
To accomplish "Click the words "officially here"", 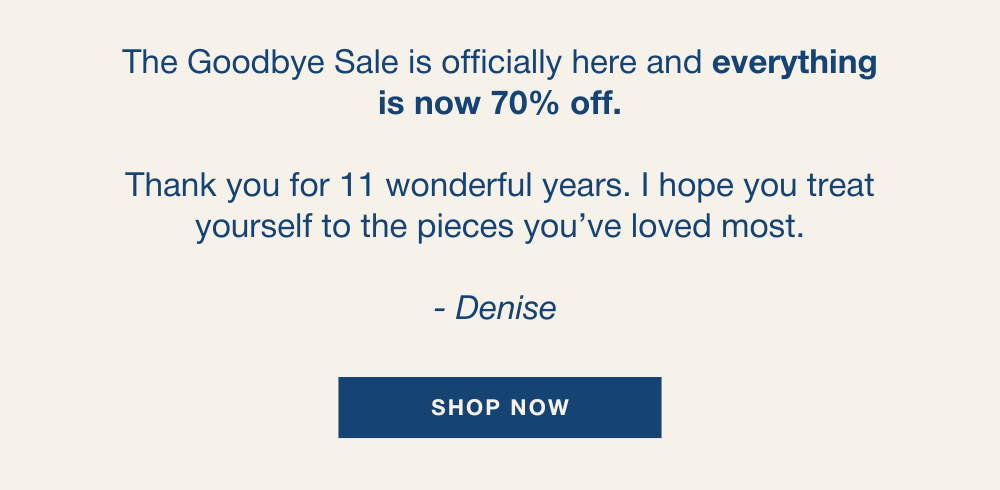I will pos(552,63).
